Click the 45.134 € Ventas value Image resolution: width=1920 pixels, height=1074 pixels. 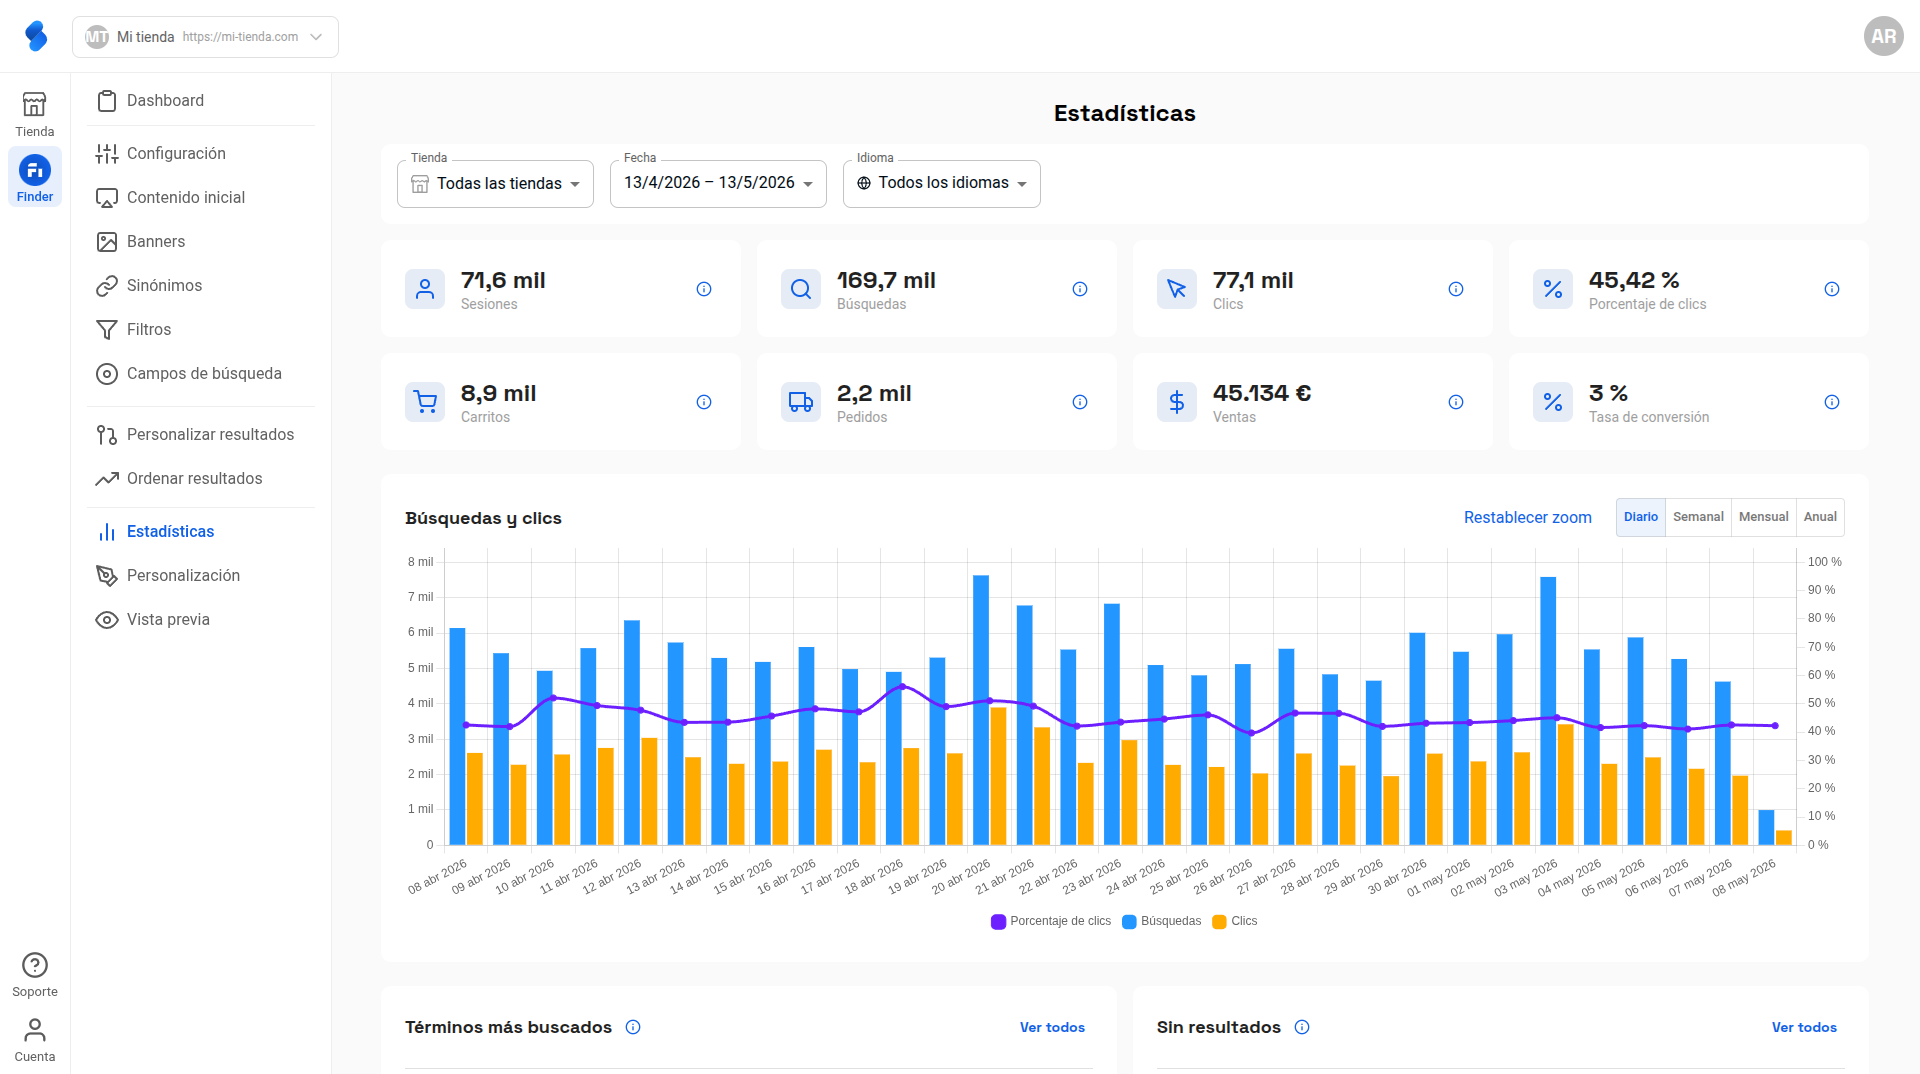click(1262, 393)
